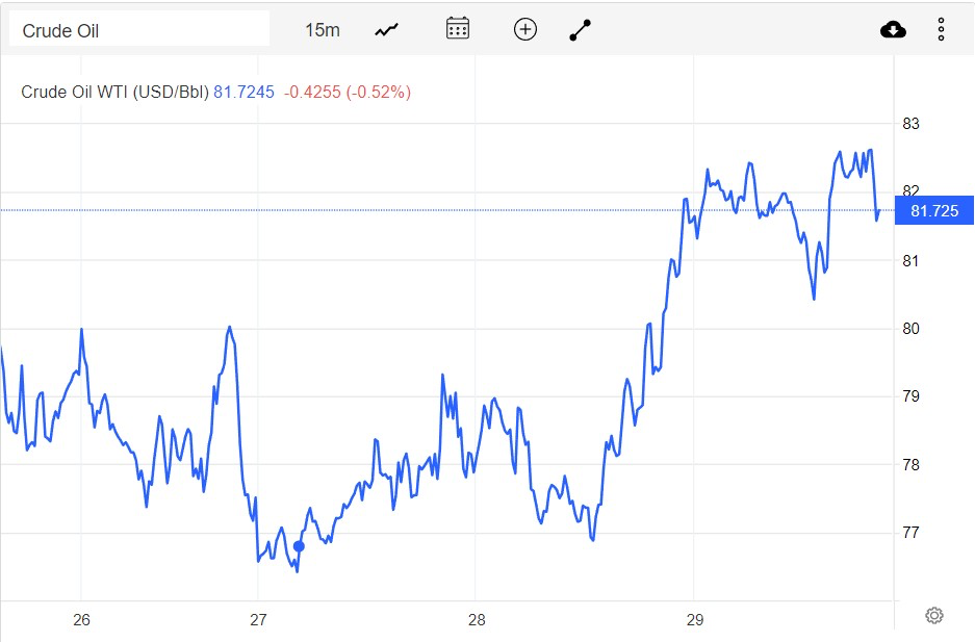Open the three-dot more options menu
This screenshot has width=977, height=643.
pyautogui.click(x=941, y=30)
